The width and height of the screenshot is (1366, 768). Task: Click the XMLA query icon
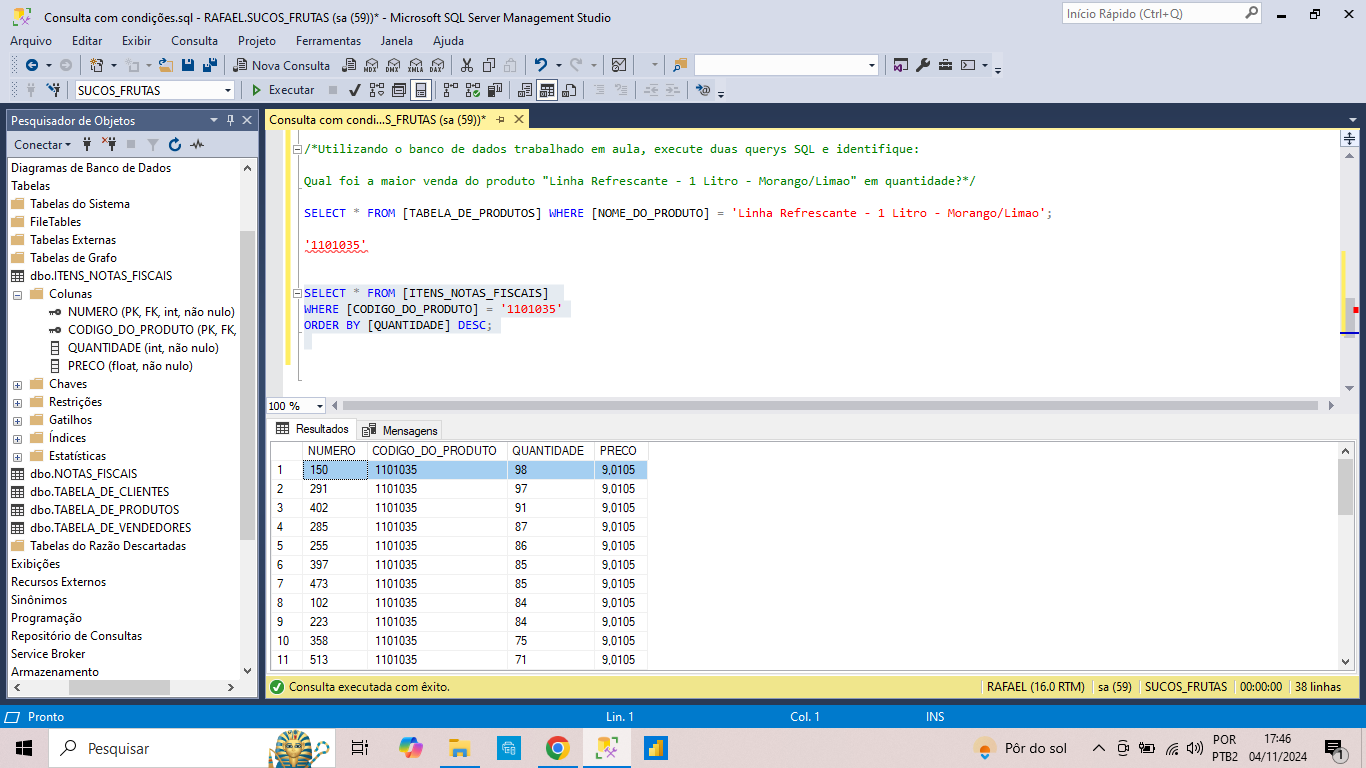click(415, 65)
